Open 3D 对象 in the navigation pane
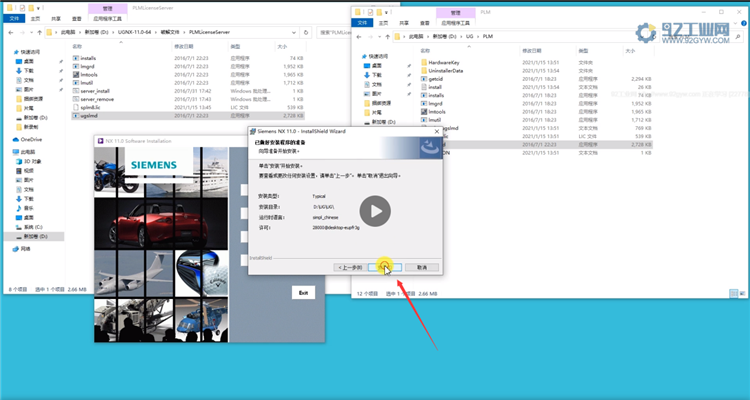The width and height of the screenshot is (750, 400). (x=32, y=161)
